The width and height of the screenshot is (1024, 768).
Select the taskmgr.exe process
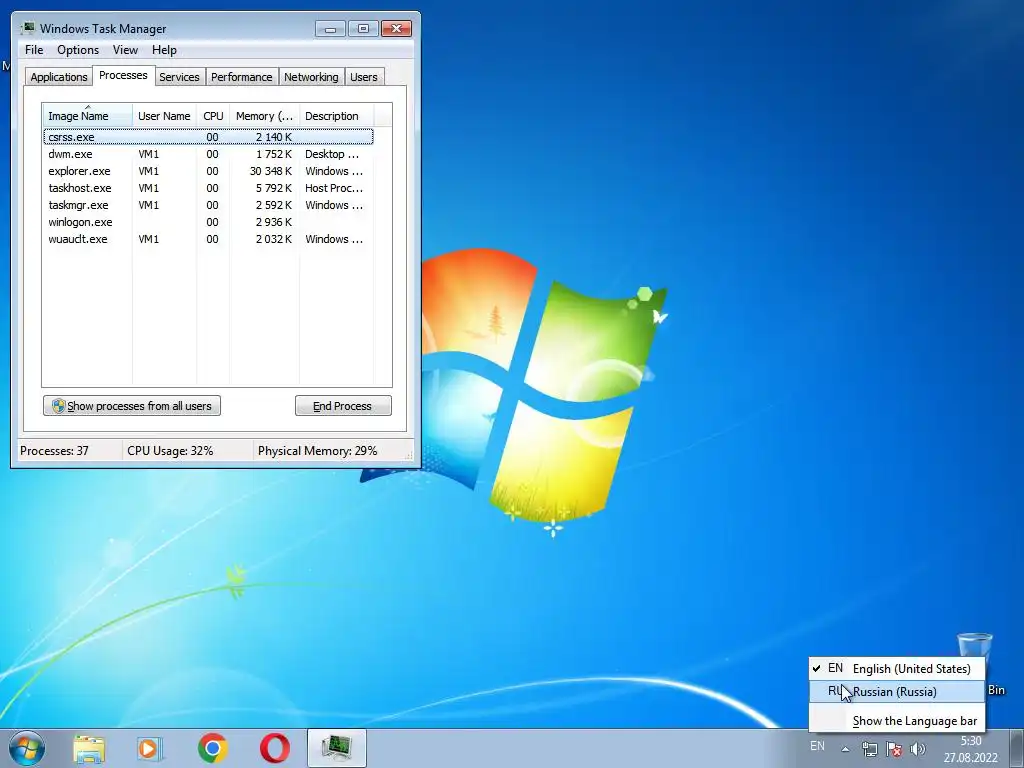208,205
